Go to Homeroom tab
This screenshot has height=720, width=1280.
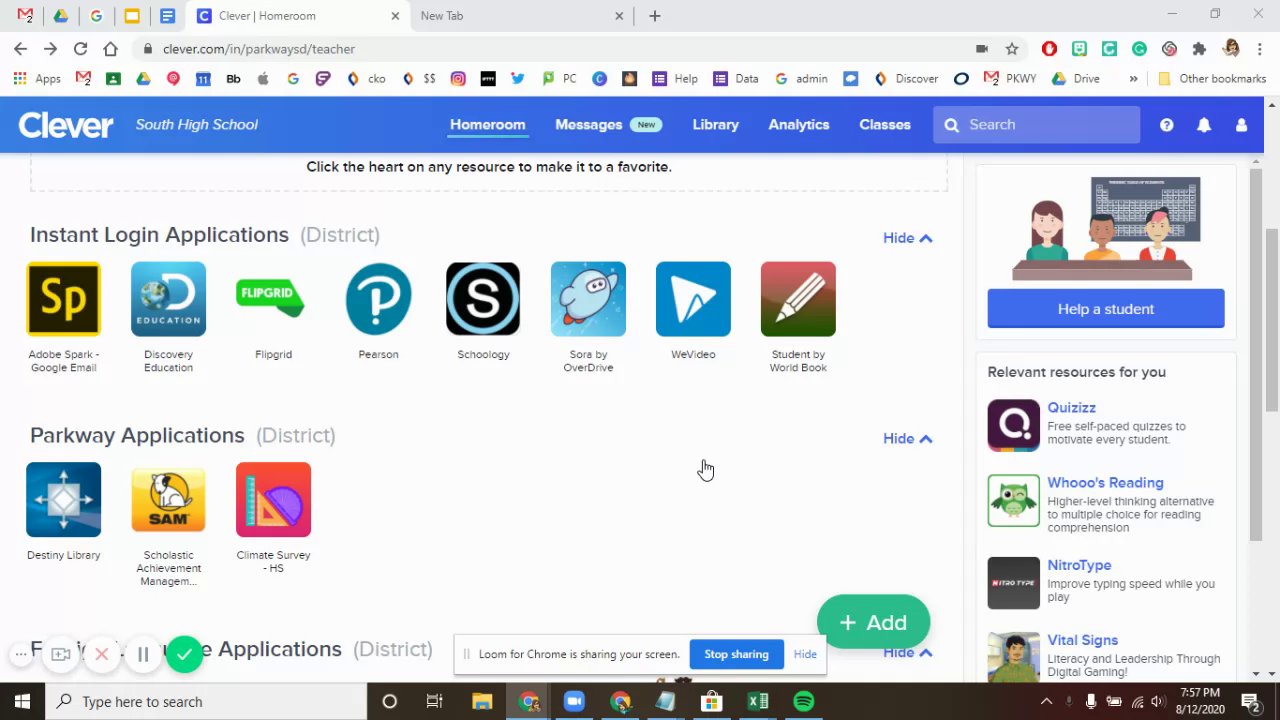tap(487, 125)
